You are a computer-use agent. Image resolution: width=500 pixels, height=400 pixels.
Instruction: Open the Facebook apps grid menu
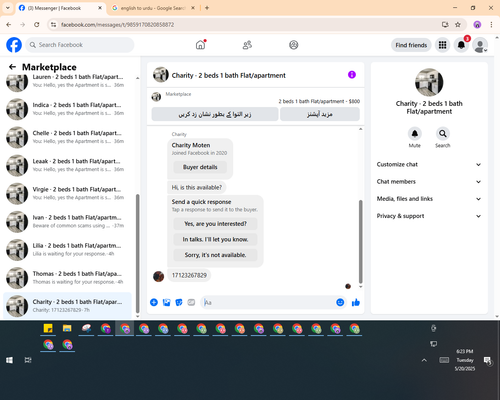click(x=442, y=45)
